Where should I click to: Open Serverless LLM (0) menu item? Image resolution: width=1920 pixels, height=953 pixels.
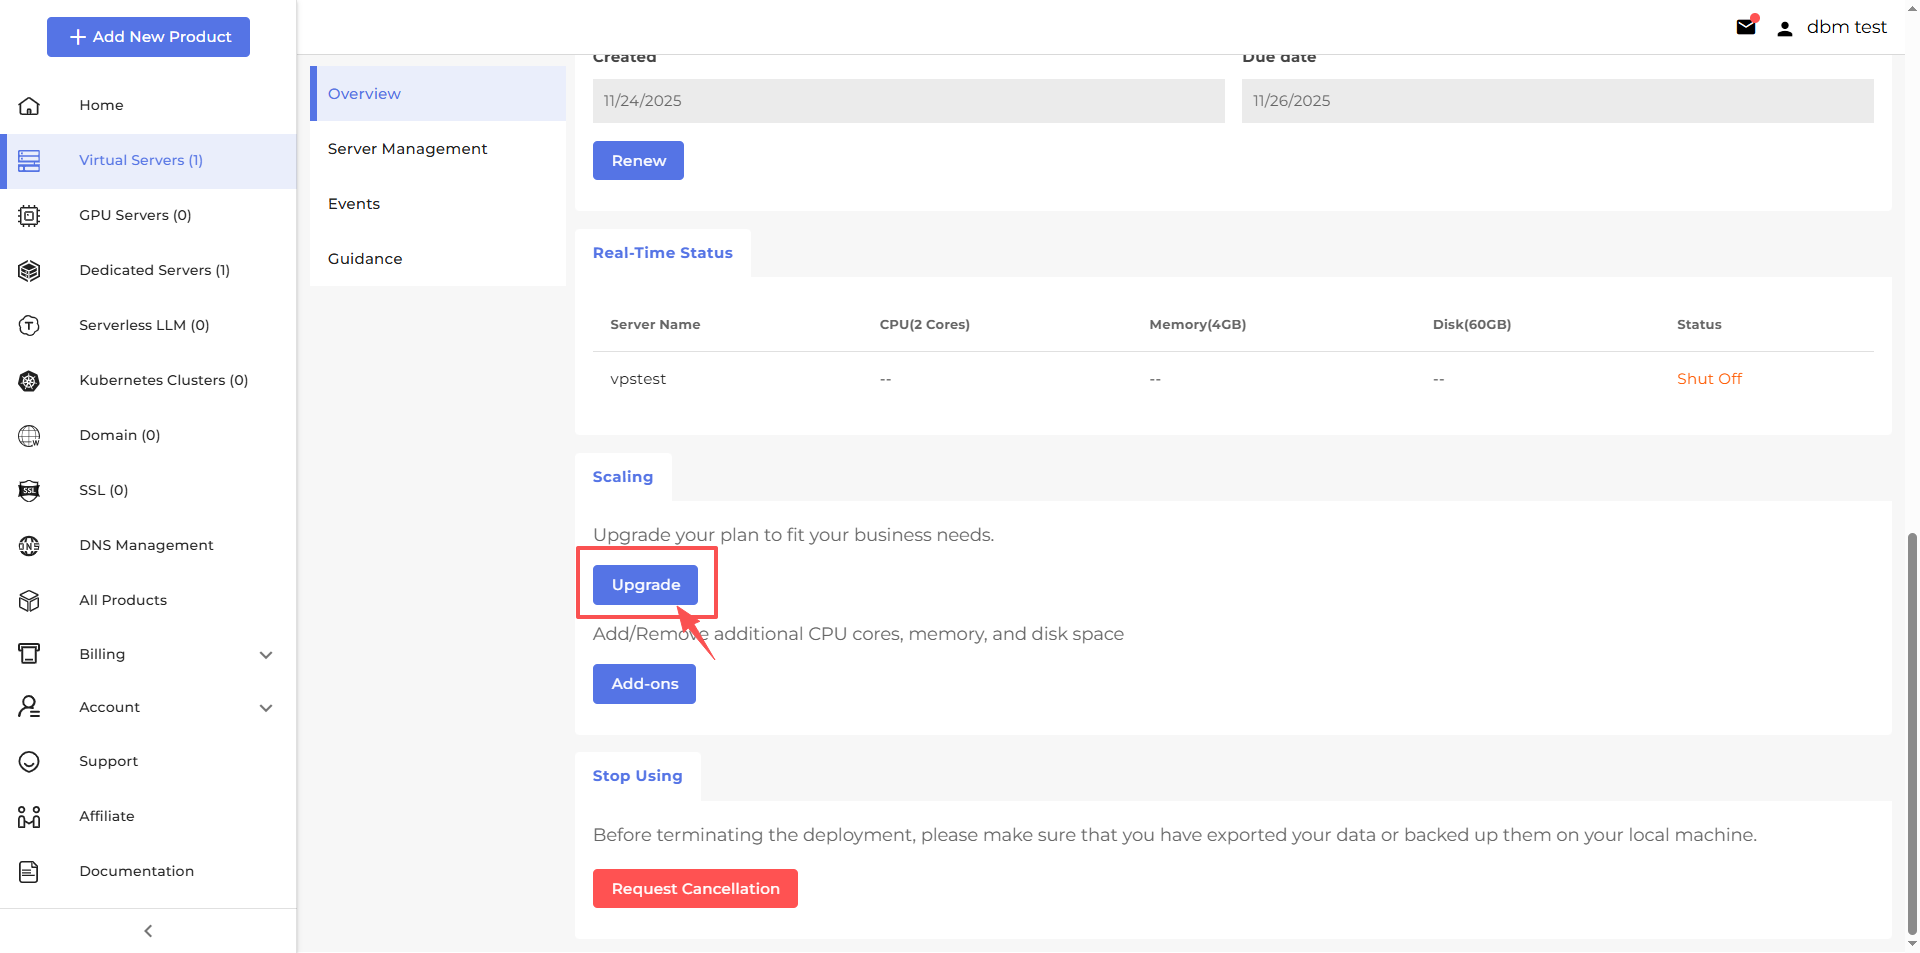click(x=148, y=325)
